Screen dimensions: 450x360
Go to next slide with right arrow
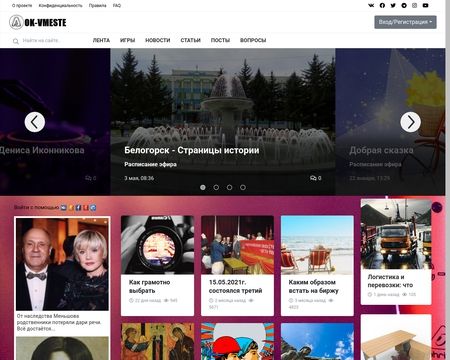click(410, 122)
